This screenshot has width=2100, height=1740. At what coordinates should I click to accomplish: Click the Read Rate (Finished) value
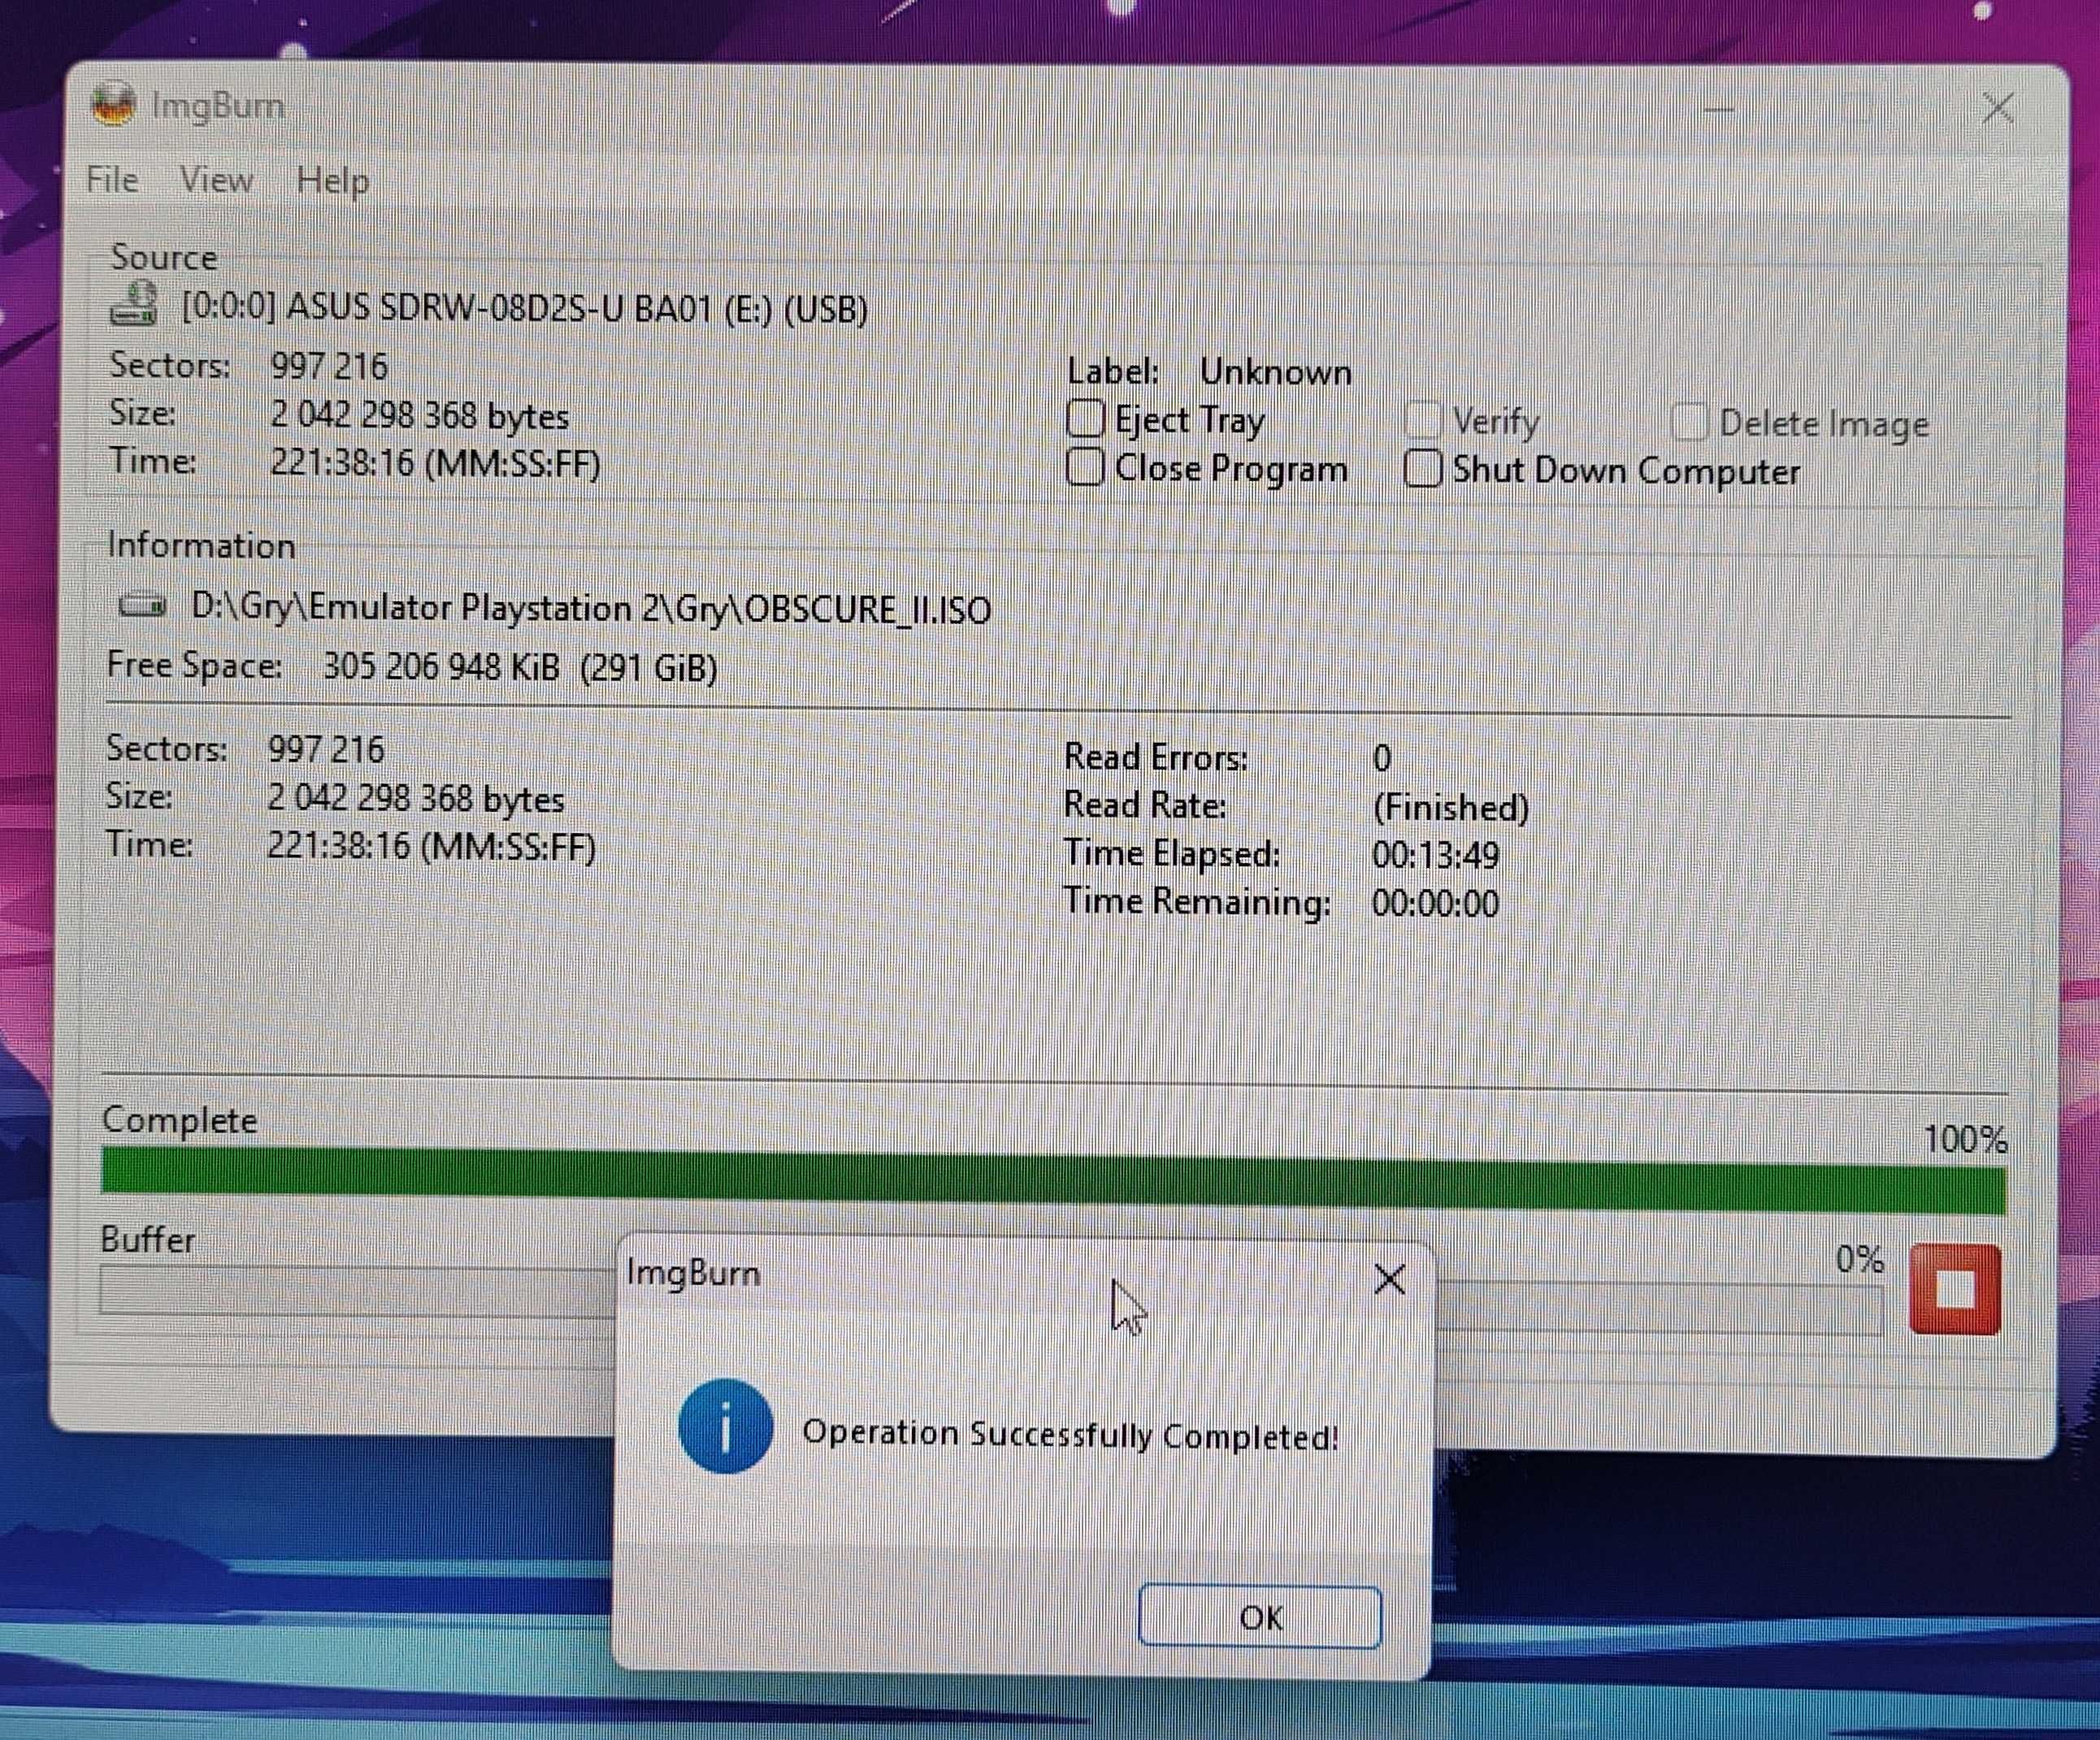point(1450,807)
